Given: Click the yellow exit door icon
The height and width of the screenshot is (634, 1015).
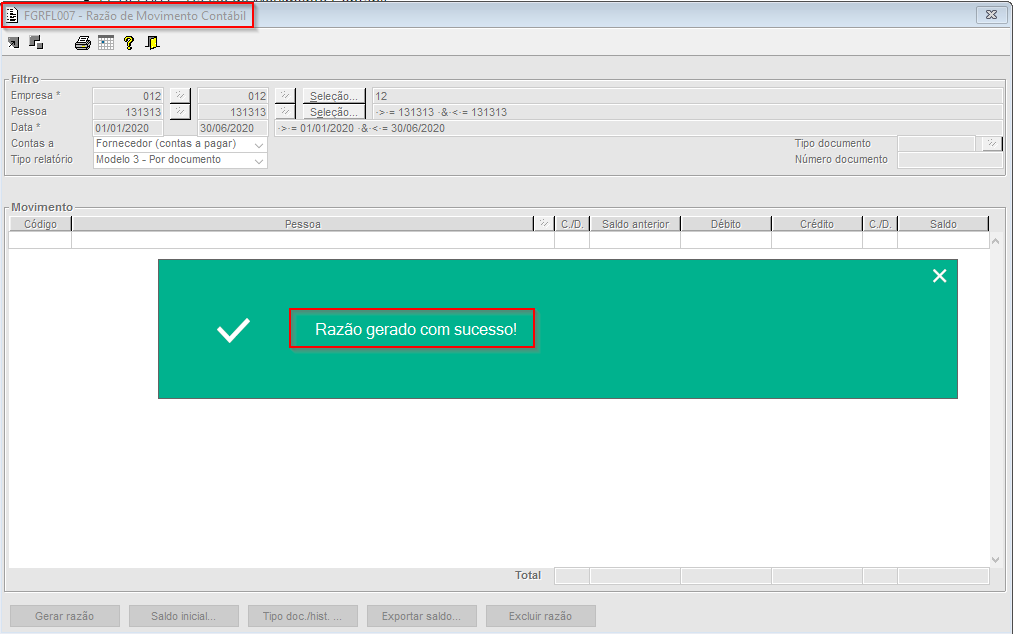Looking at the screenshot, I should (x=152, y=43).
